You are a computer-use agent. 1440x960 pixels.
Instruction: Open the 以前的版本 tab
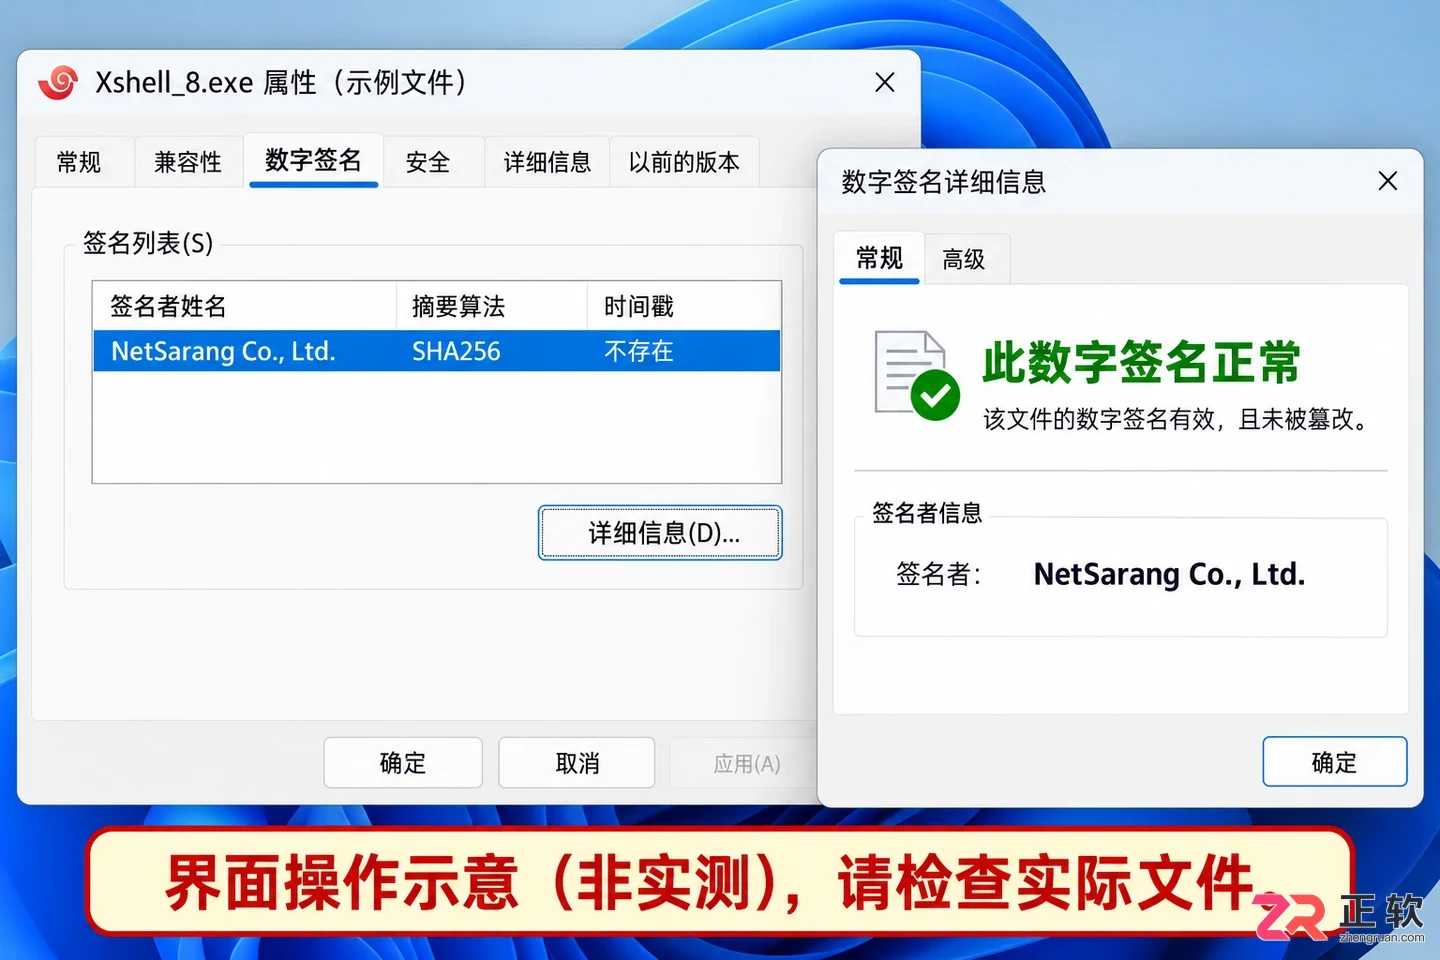click(x=684, y=162)
